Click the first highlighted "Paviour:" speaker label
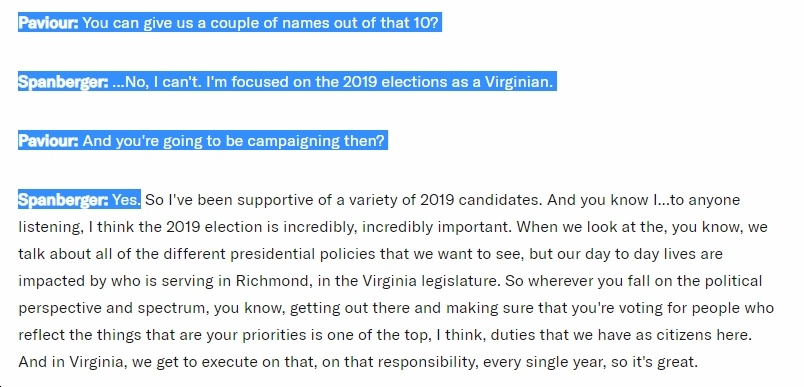Screen dimensions: 804x387 coord(48,23)
